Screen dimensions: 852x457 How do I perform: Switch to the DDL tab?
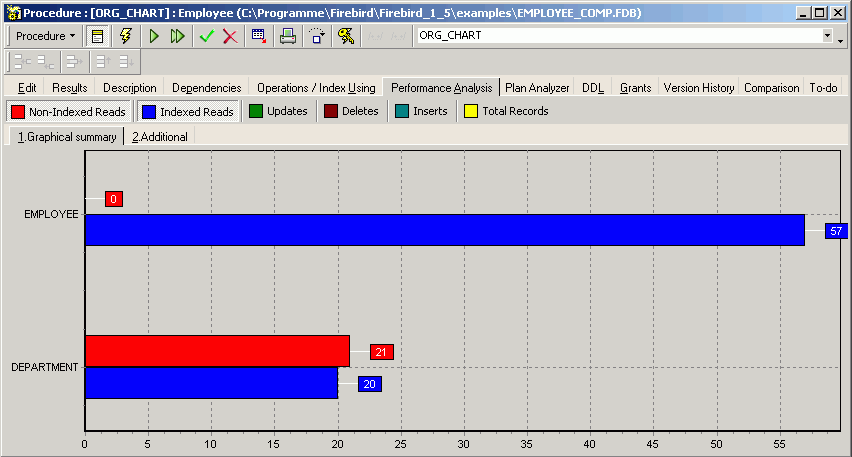[x=593, y=88]
